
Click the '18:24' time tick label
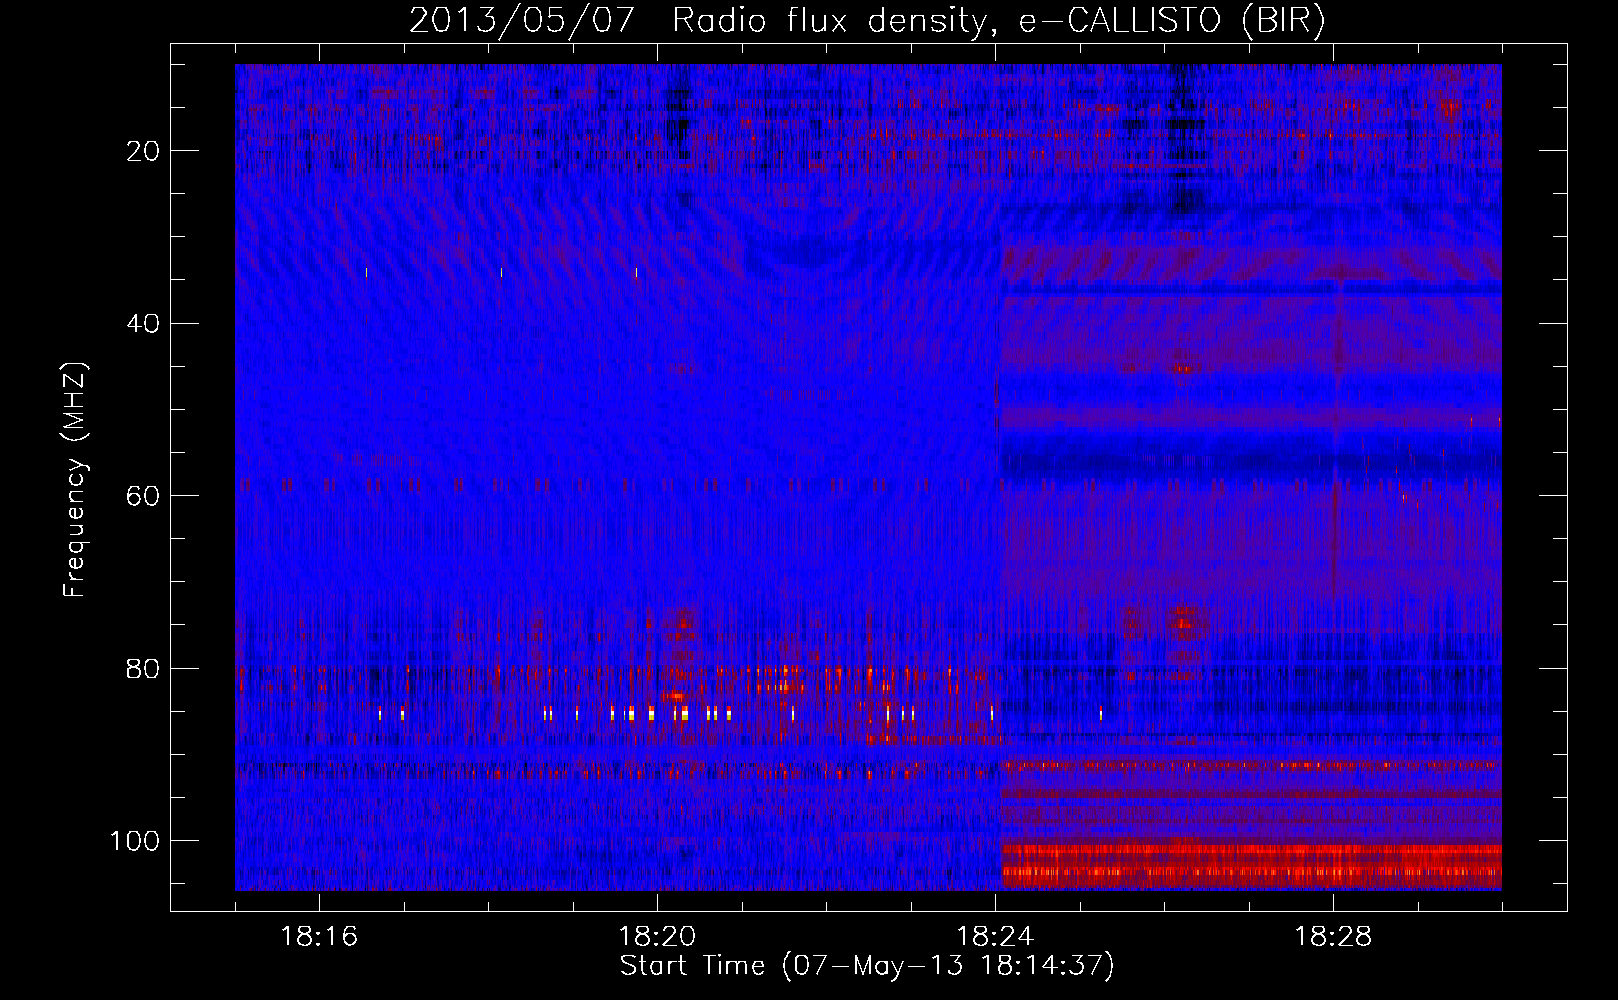995,937
